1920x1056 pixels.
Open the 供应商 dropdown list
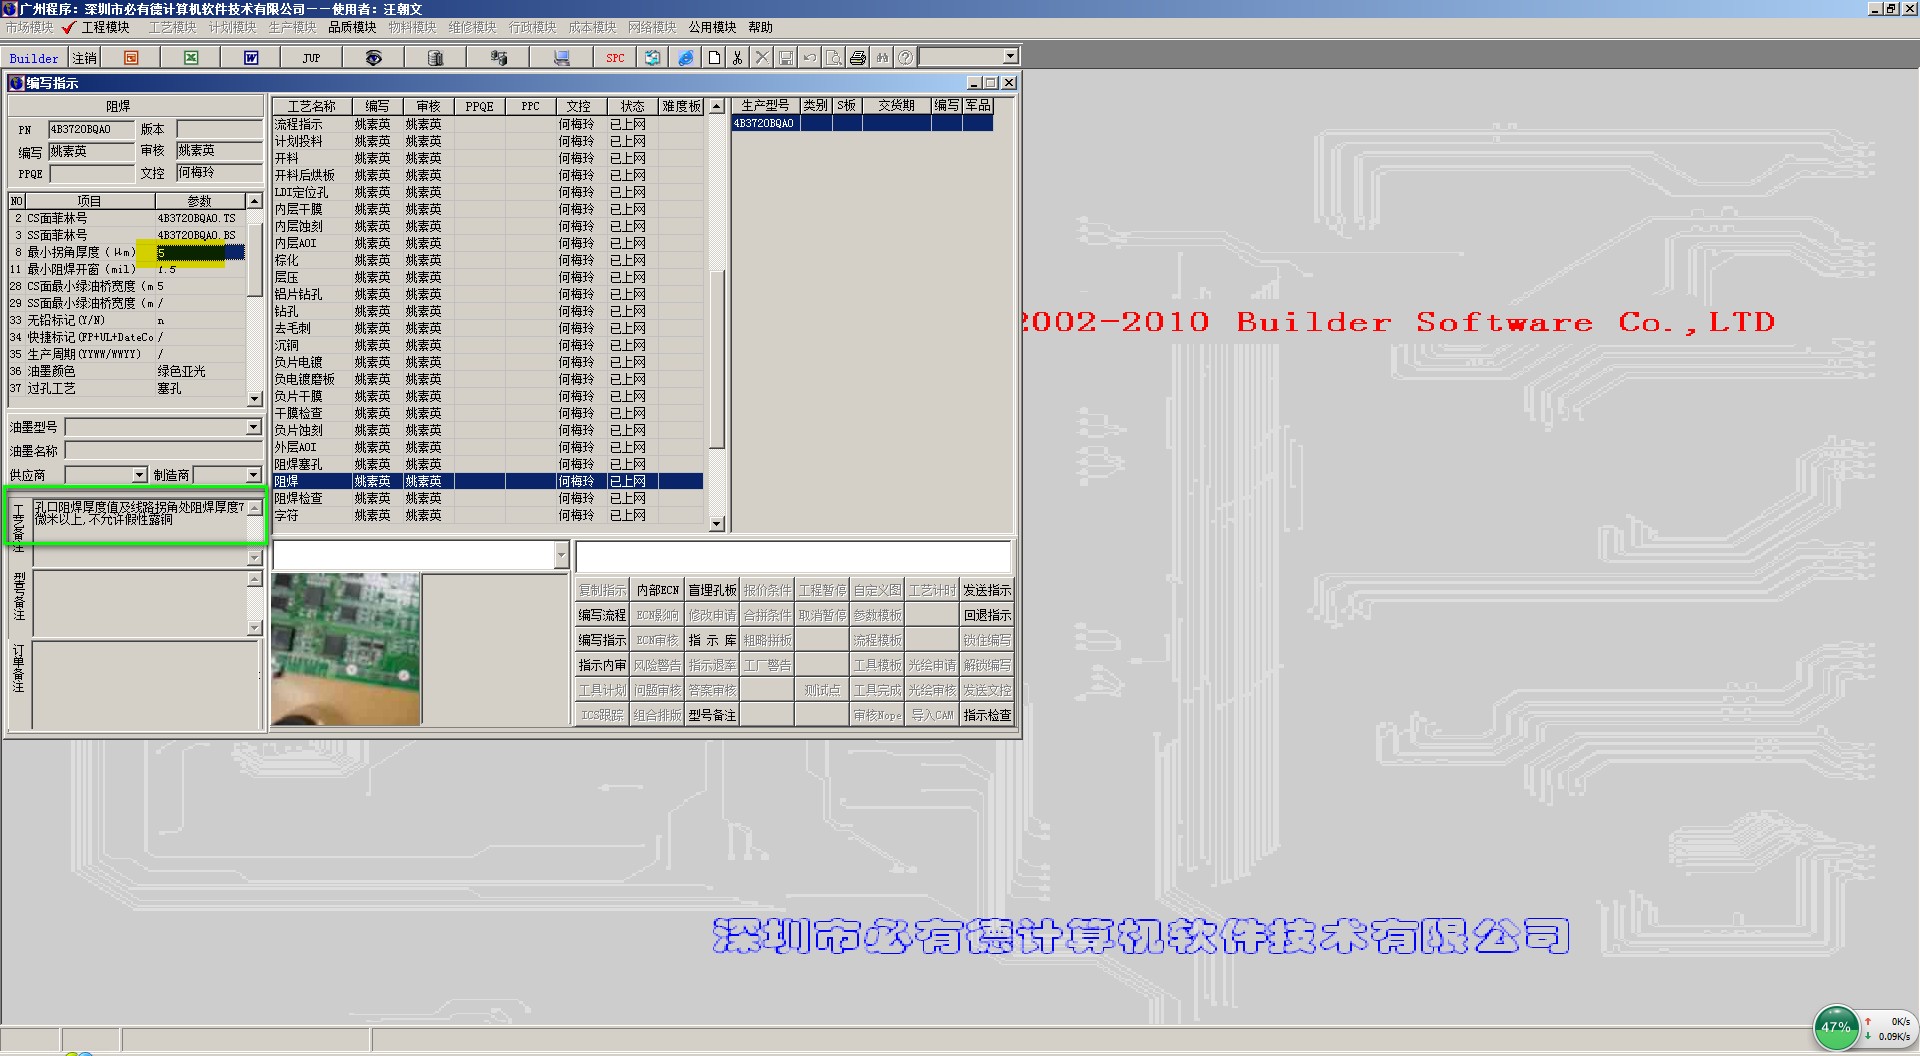(x=139, y=475)
